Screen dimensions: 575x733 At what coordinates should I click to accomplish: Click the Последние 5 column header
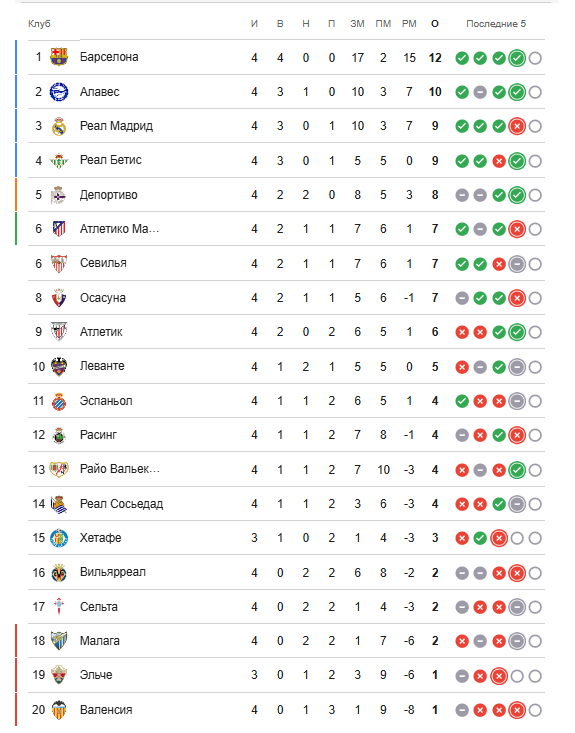[496, 24]
